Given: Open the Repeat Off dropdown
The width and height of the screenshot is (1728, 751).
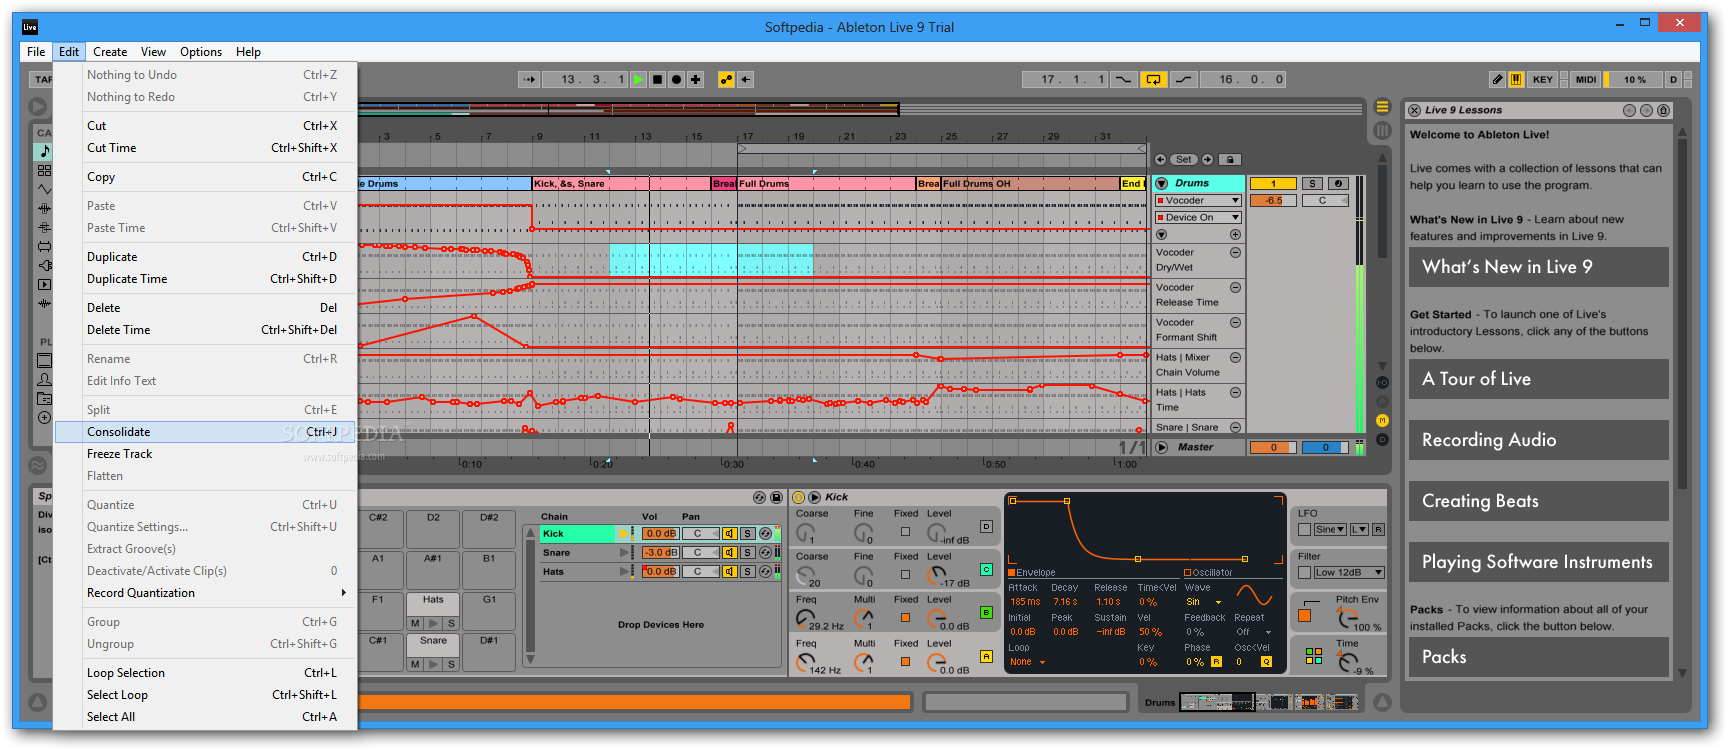Looking at the screenshot, I should (x=1253, y=632).
